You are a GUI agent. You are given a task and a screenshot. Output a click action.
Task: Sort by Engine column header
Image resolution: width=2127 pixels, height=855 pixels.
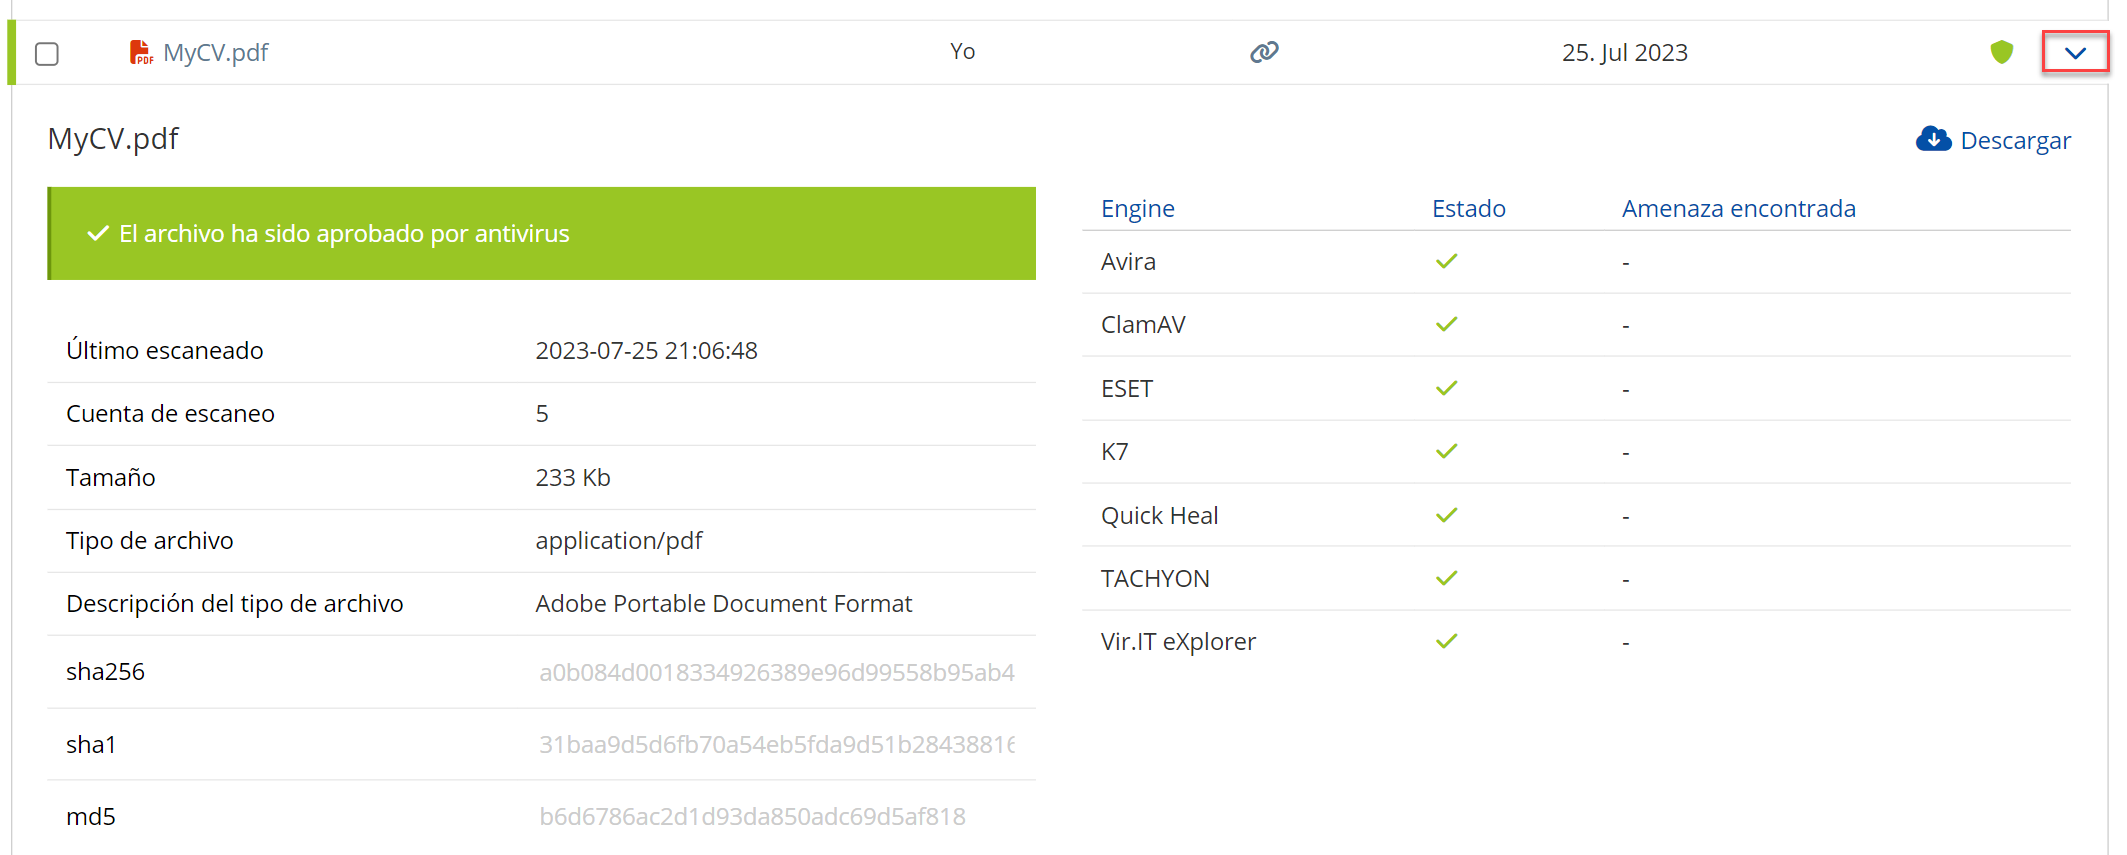pyautogui.click(x=1137, y=208)
